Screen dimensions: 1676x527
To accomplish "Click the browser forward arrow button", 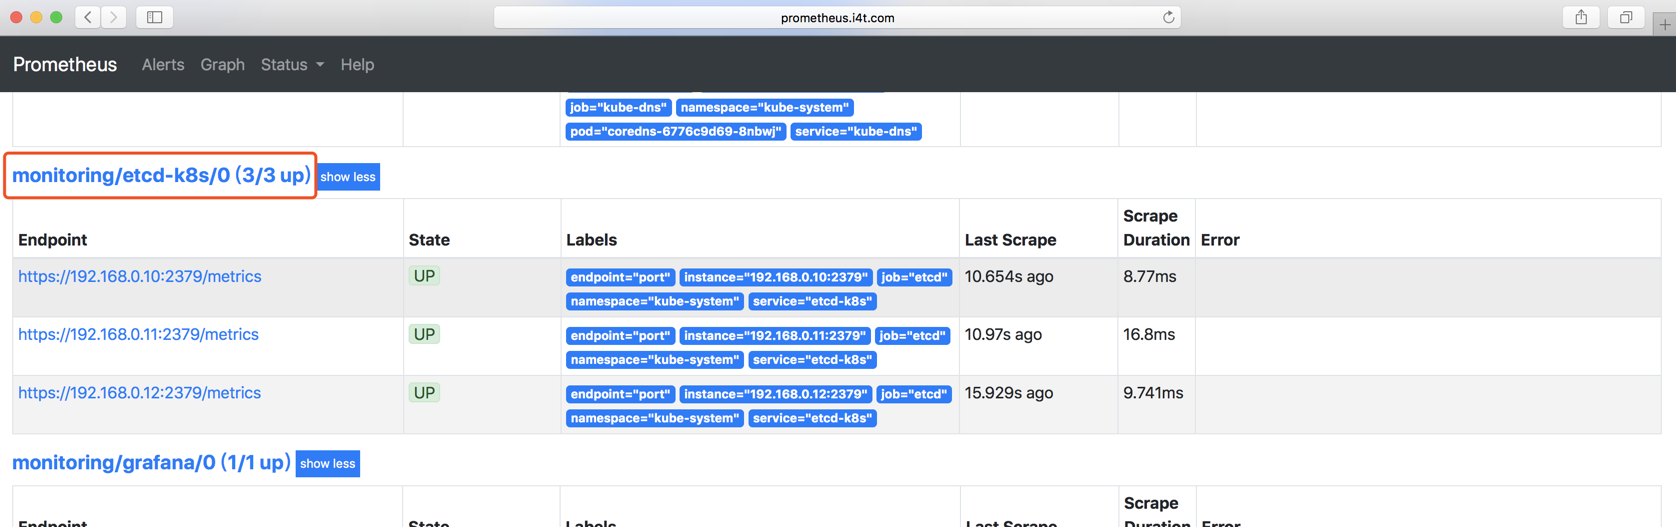I will [114, 17].
